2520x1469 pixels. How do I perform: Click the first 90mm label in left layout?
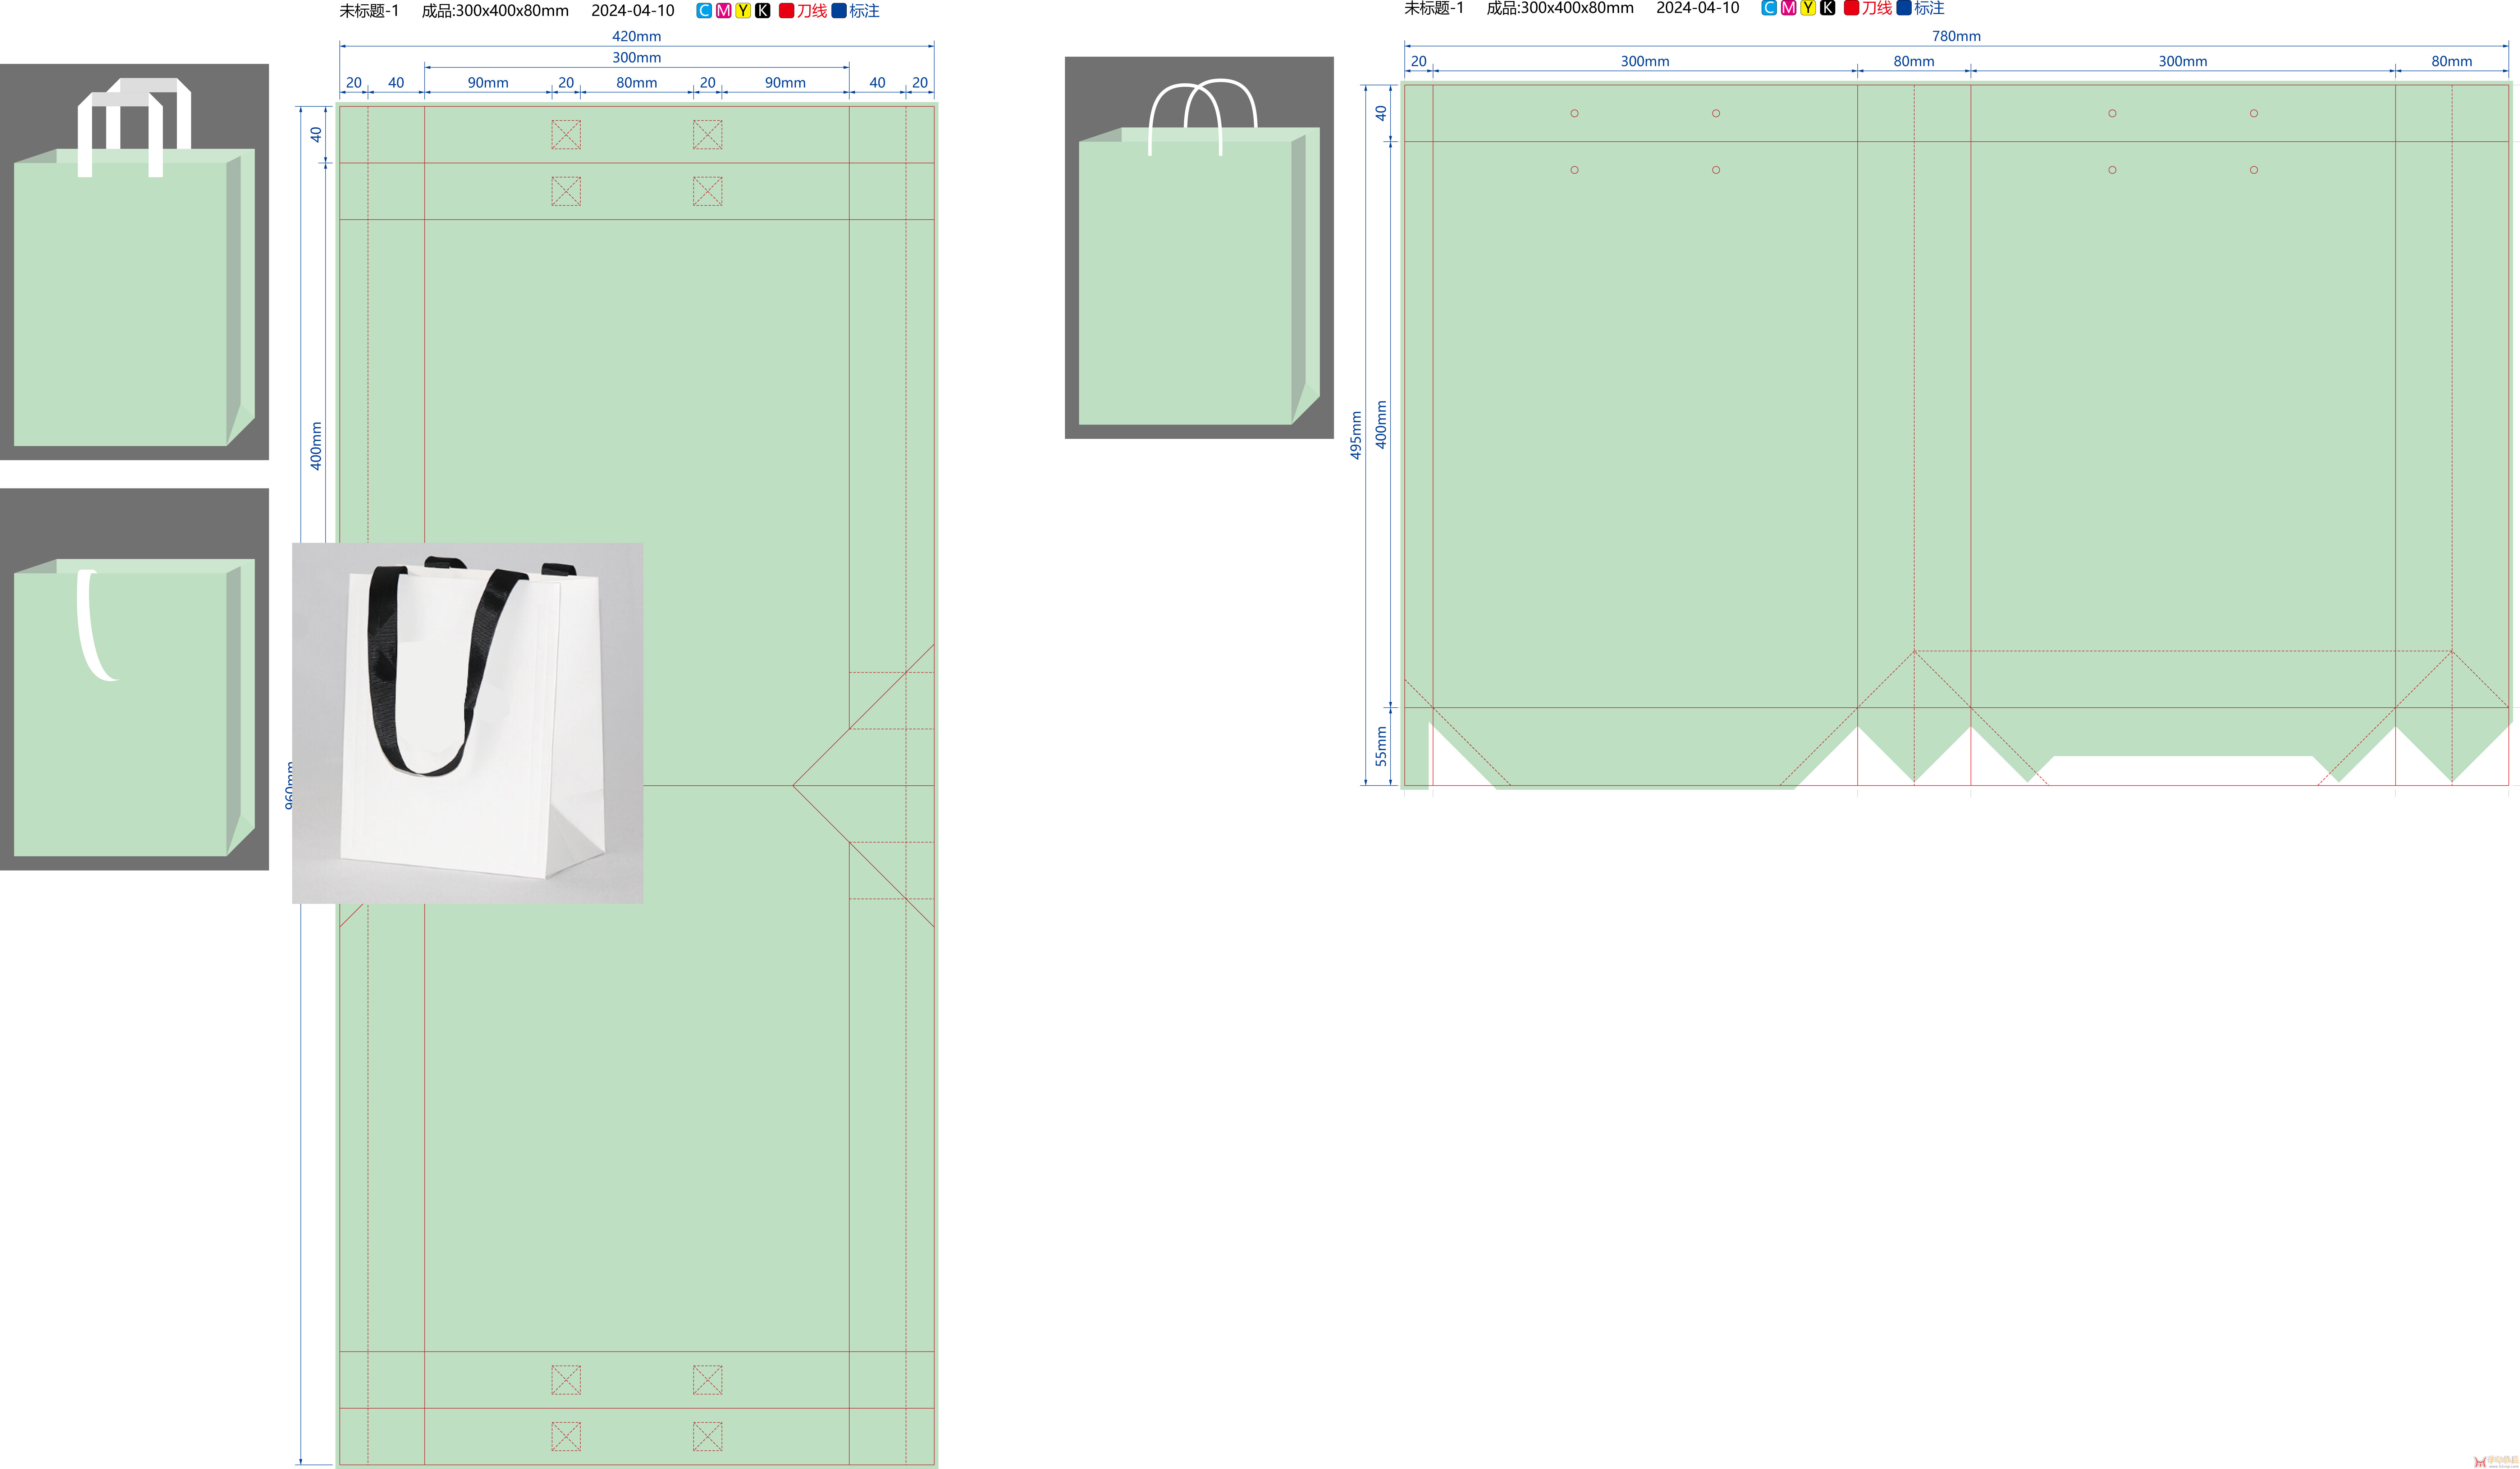[488, 83]
